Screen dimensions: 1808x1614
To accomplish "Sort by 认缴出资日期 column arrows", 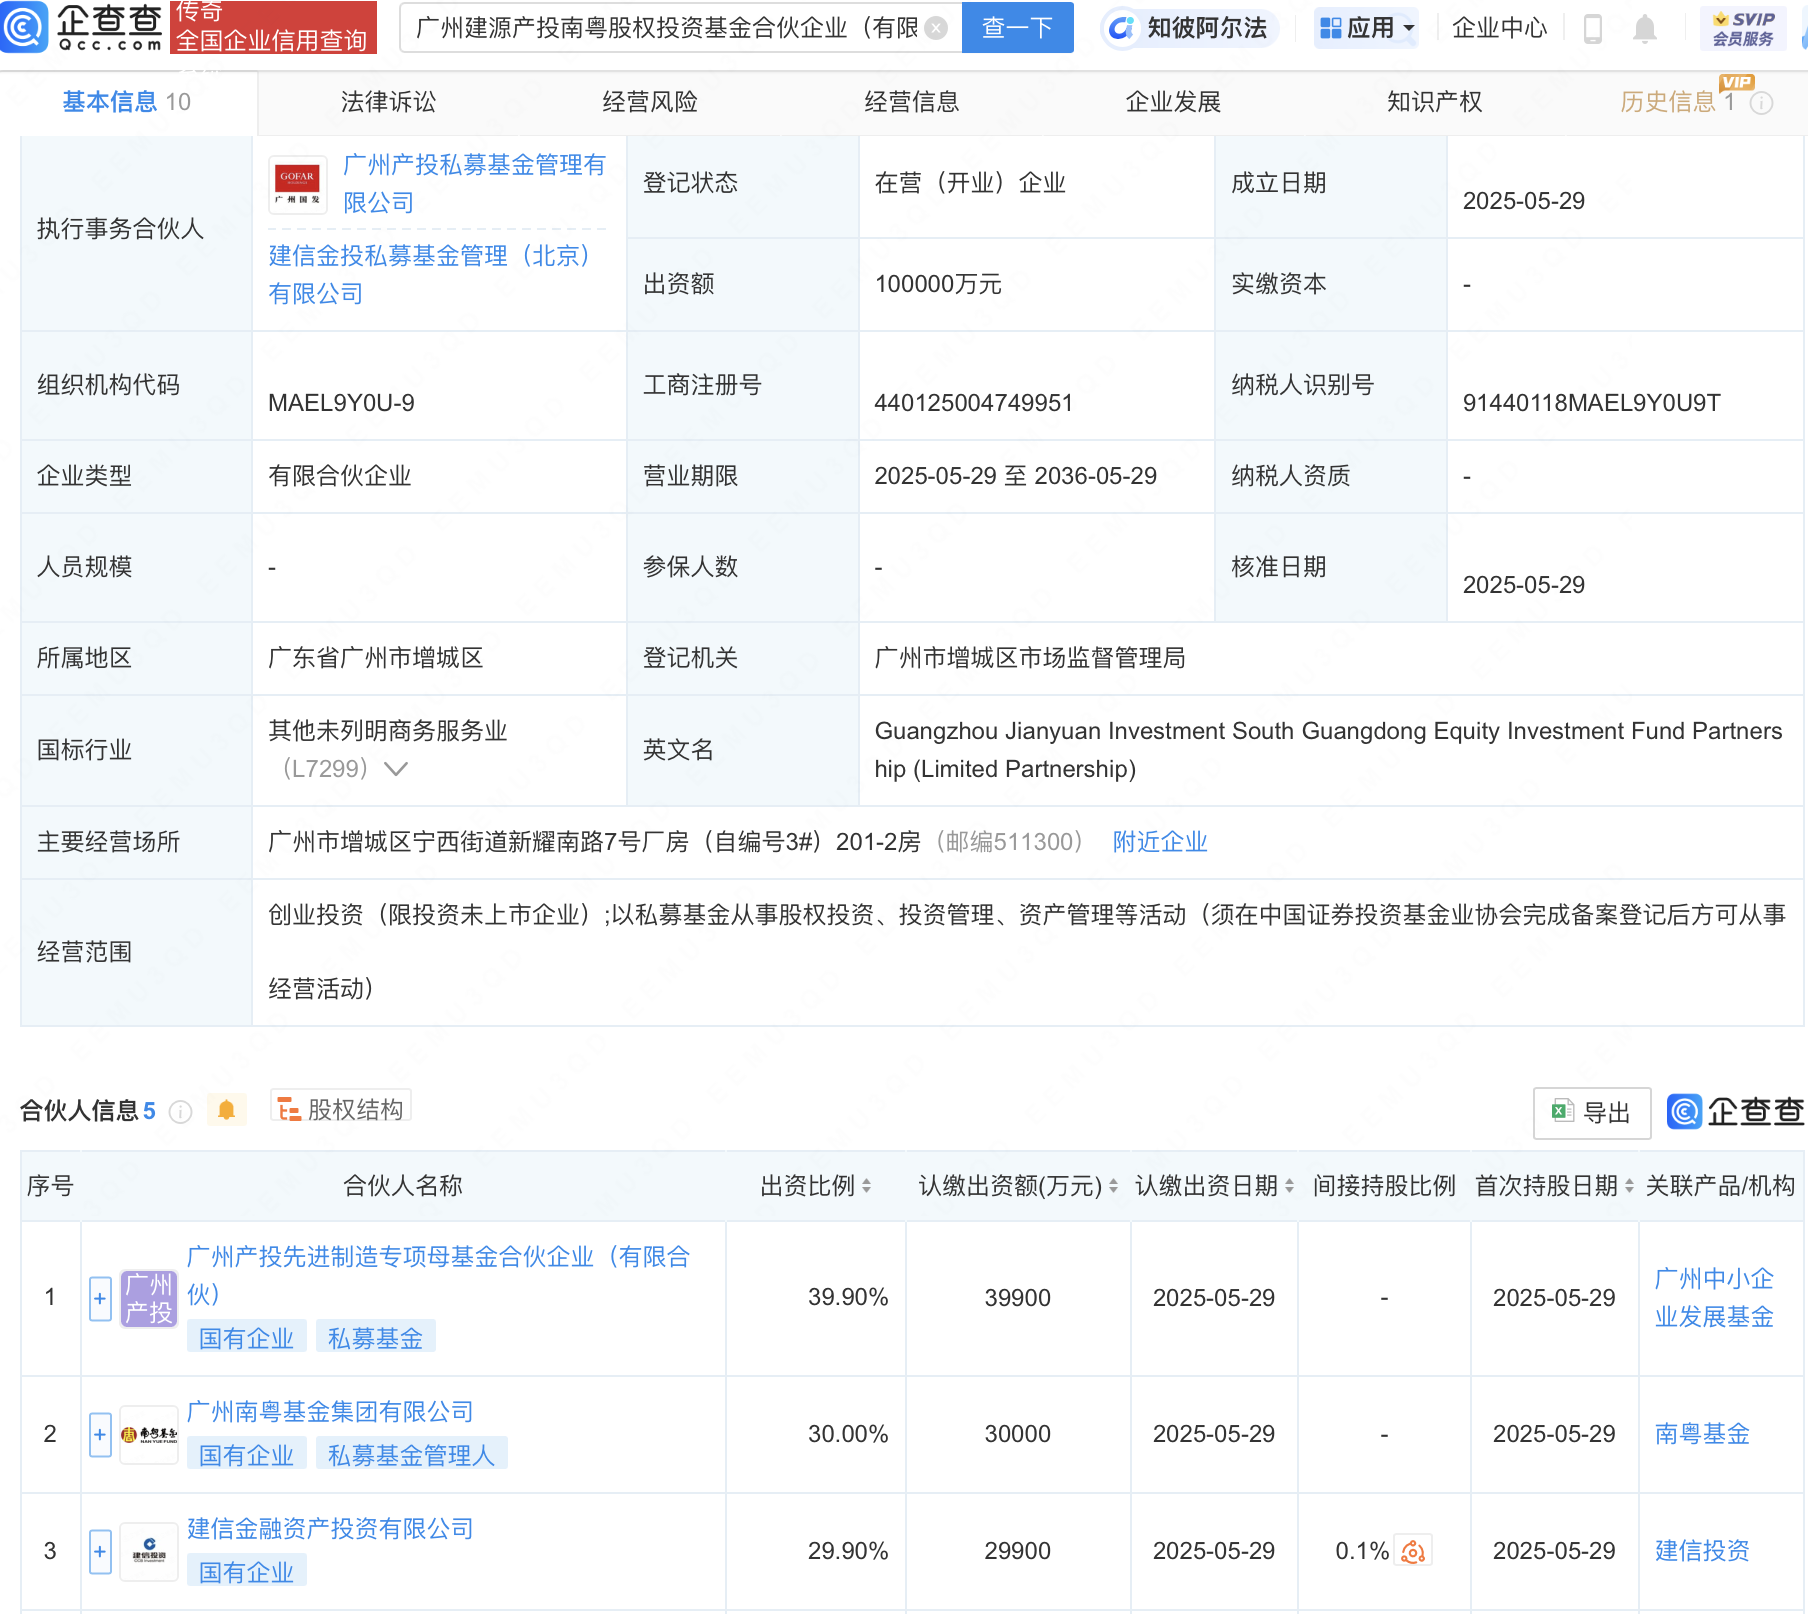I will (x=1289, y=1186).
